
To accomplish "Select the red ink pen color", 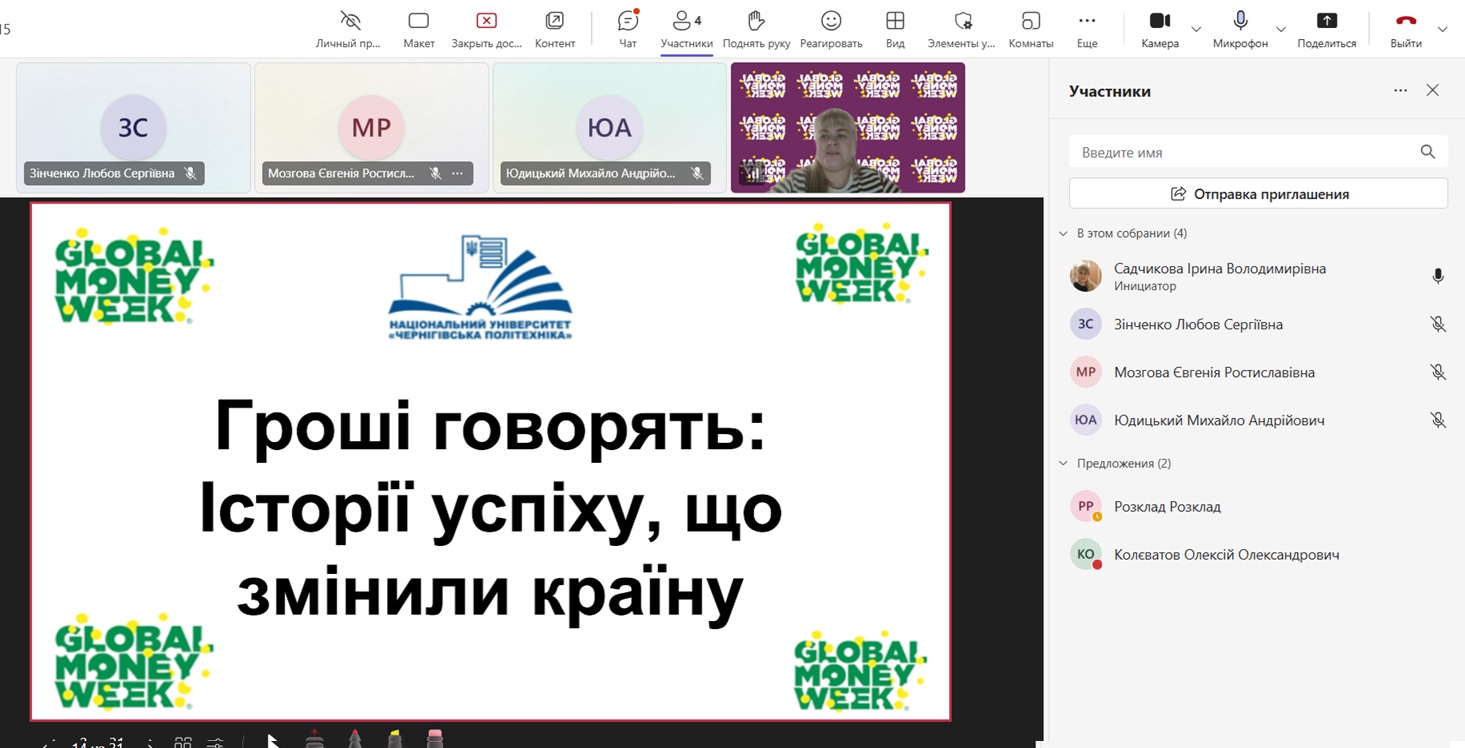I will 355,742.
